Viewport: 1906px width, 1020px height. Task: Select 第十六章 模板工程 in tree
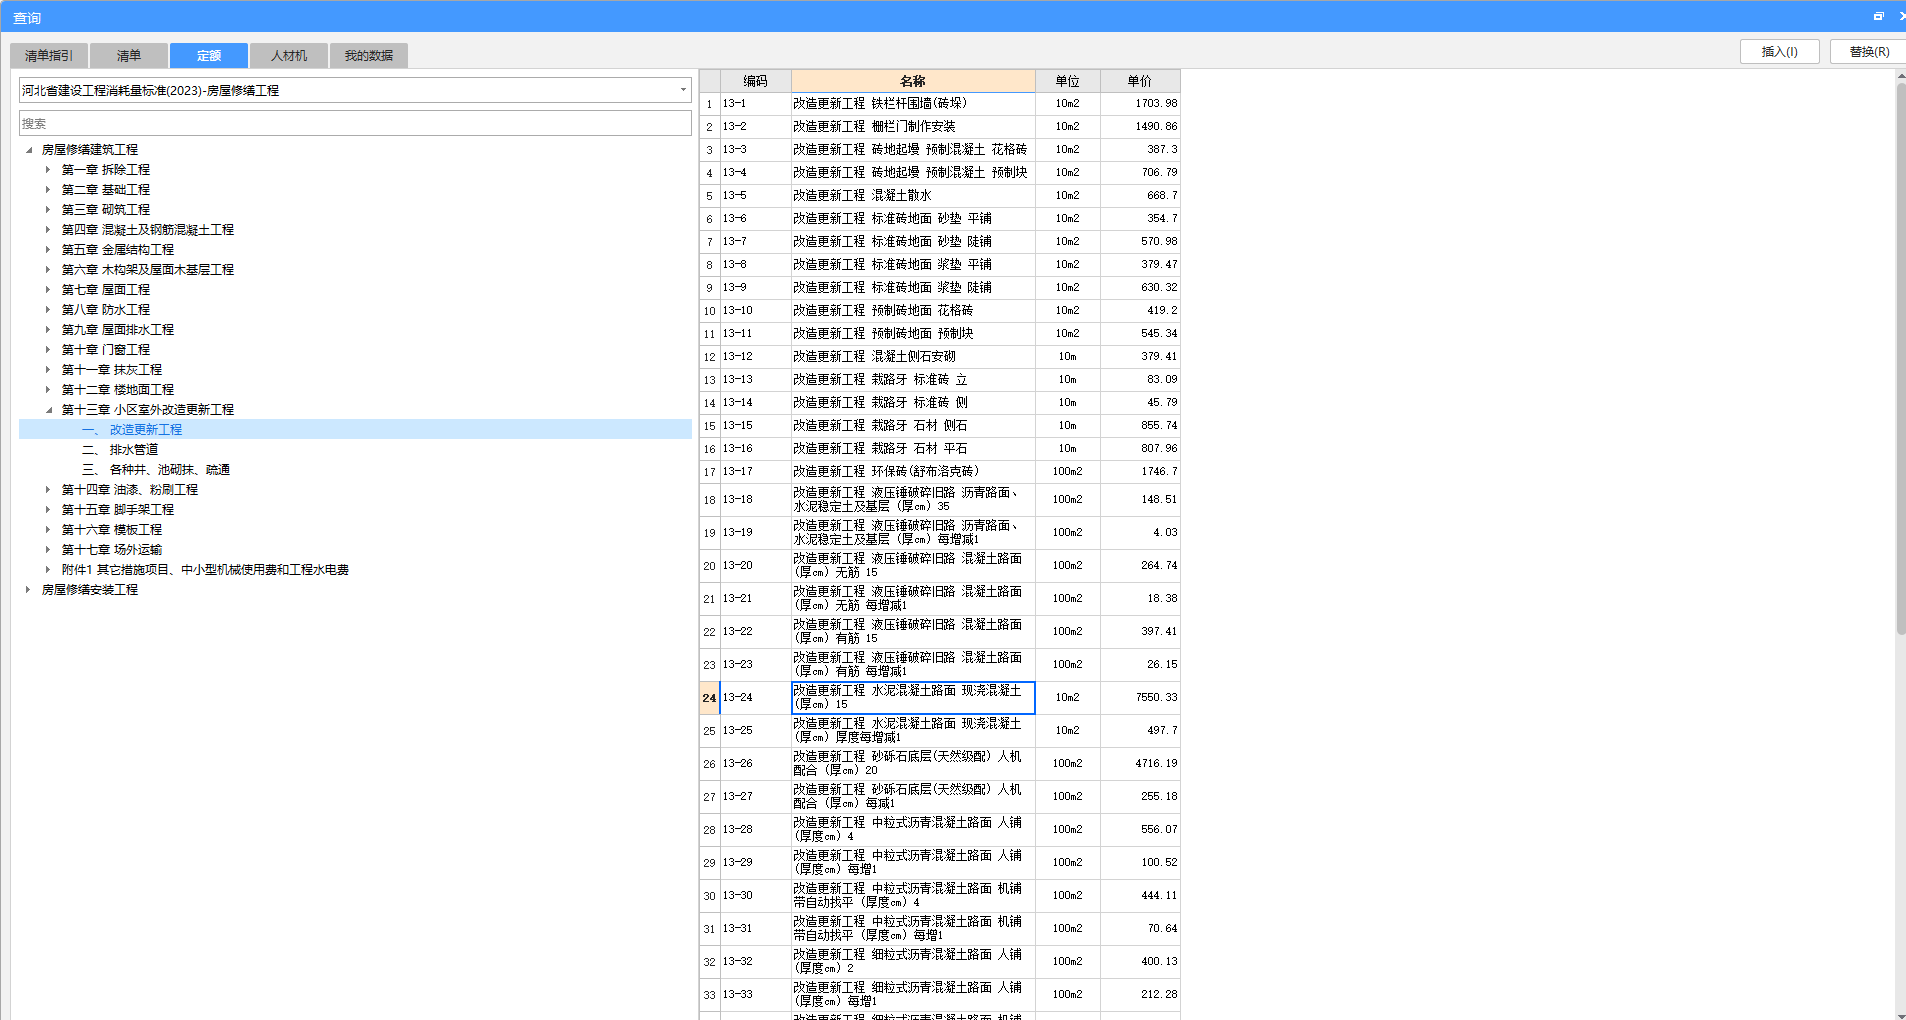[x=112, y=530]
